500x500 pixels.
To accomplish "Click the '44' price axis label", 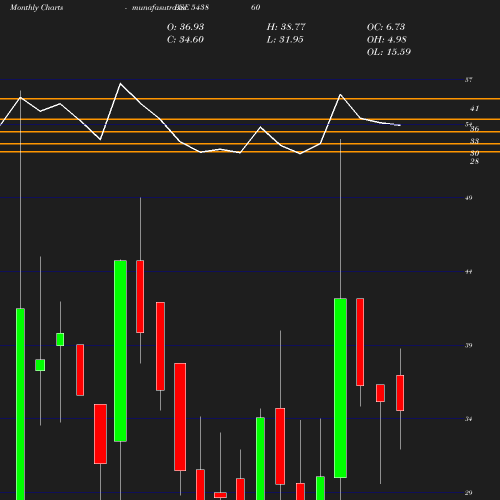I will click(x=469, y=272).
